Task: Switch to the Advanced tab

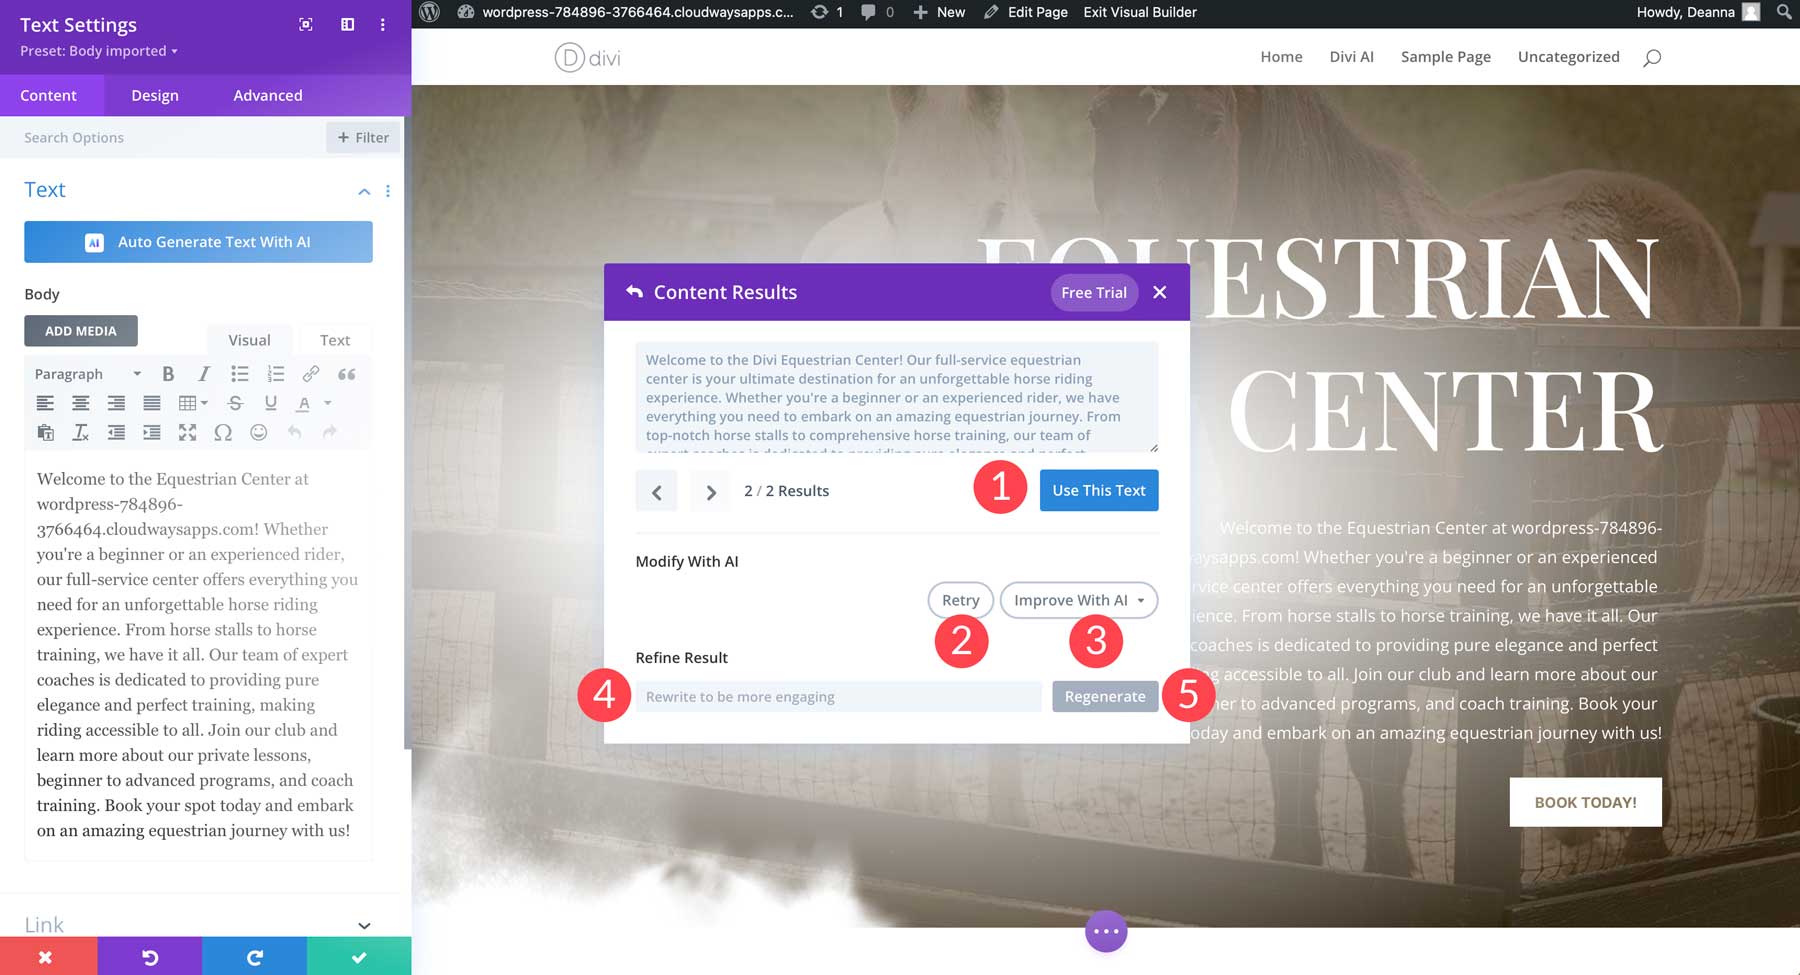Action: point(267,96)
